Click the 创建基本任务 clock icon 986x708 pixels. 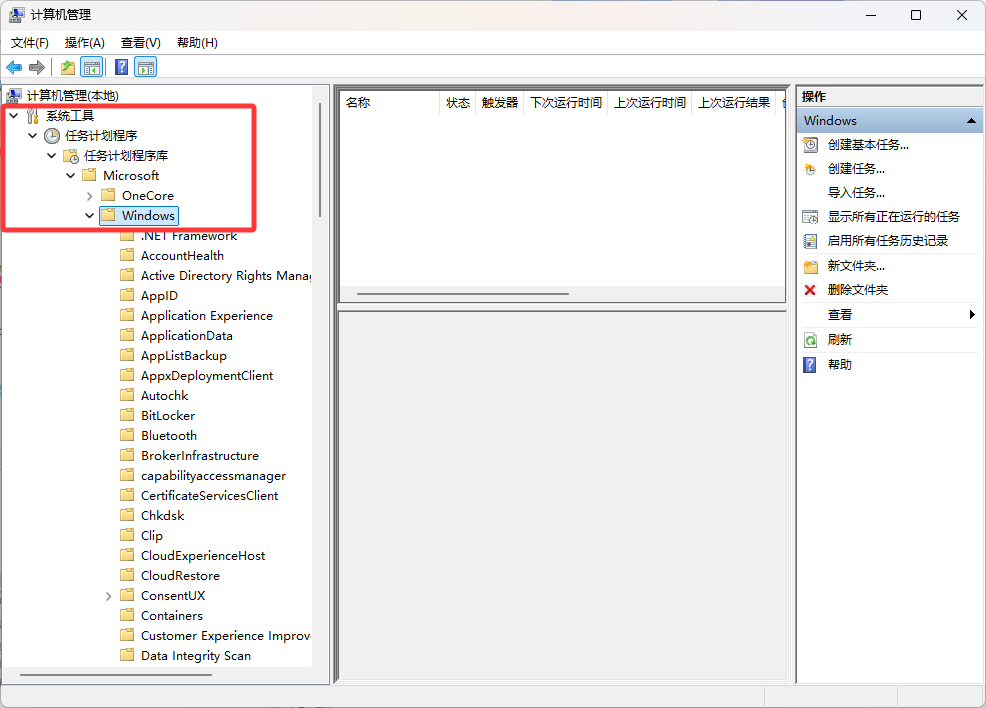pyautogui.click(x=810, y=145)
